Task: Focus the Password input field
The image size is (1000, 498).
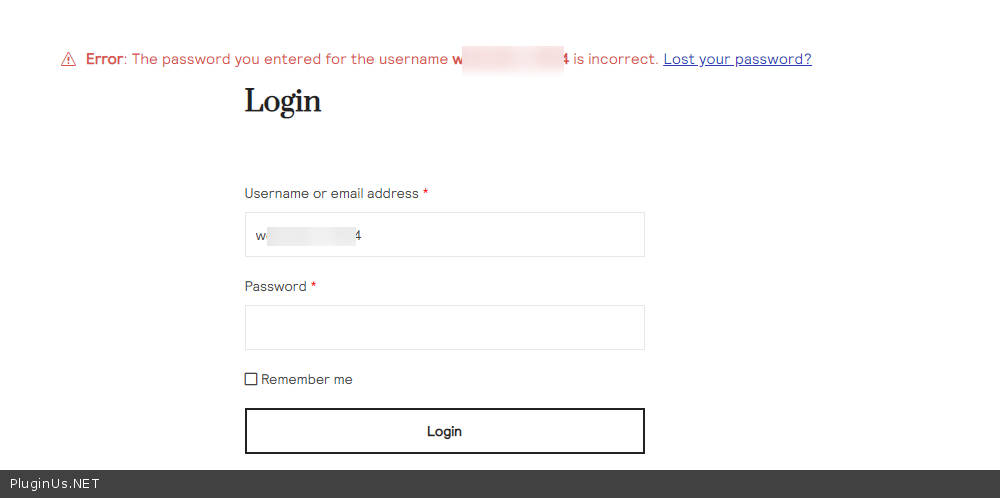Action: pos(444,327)
